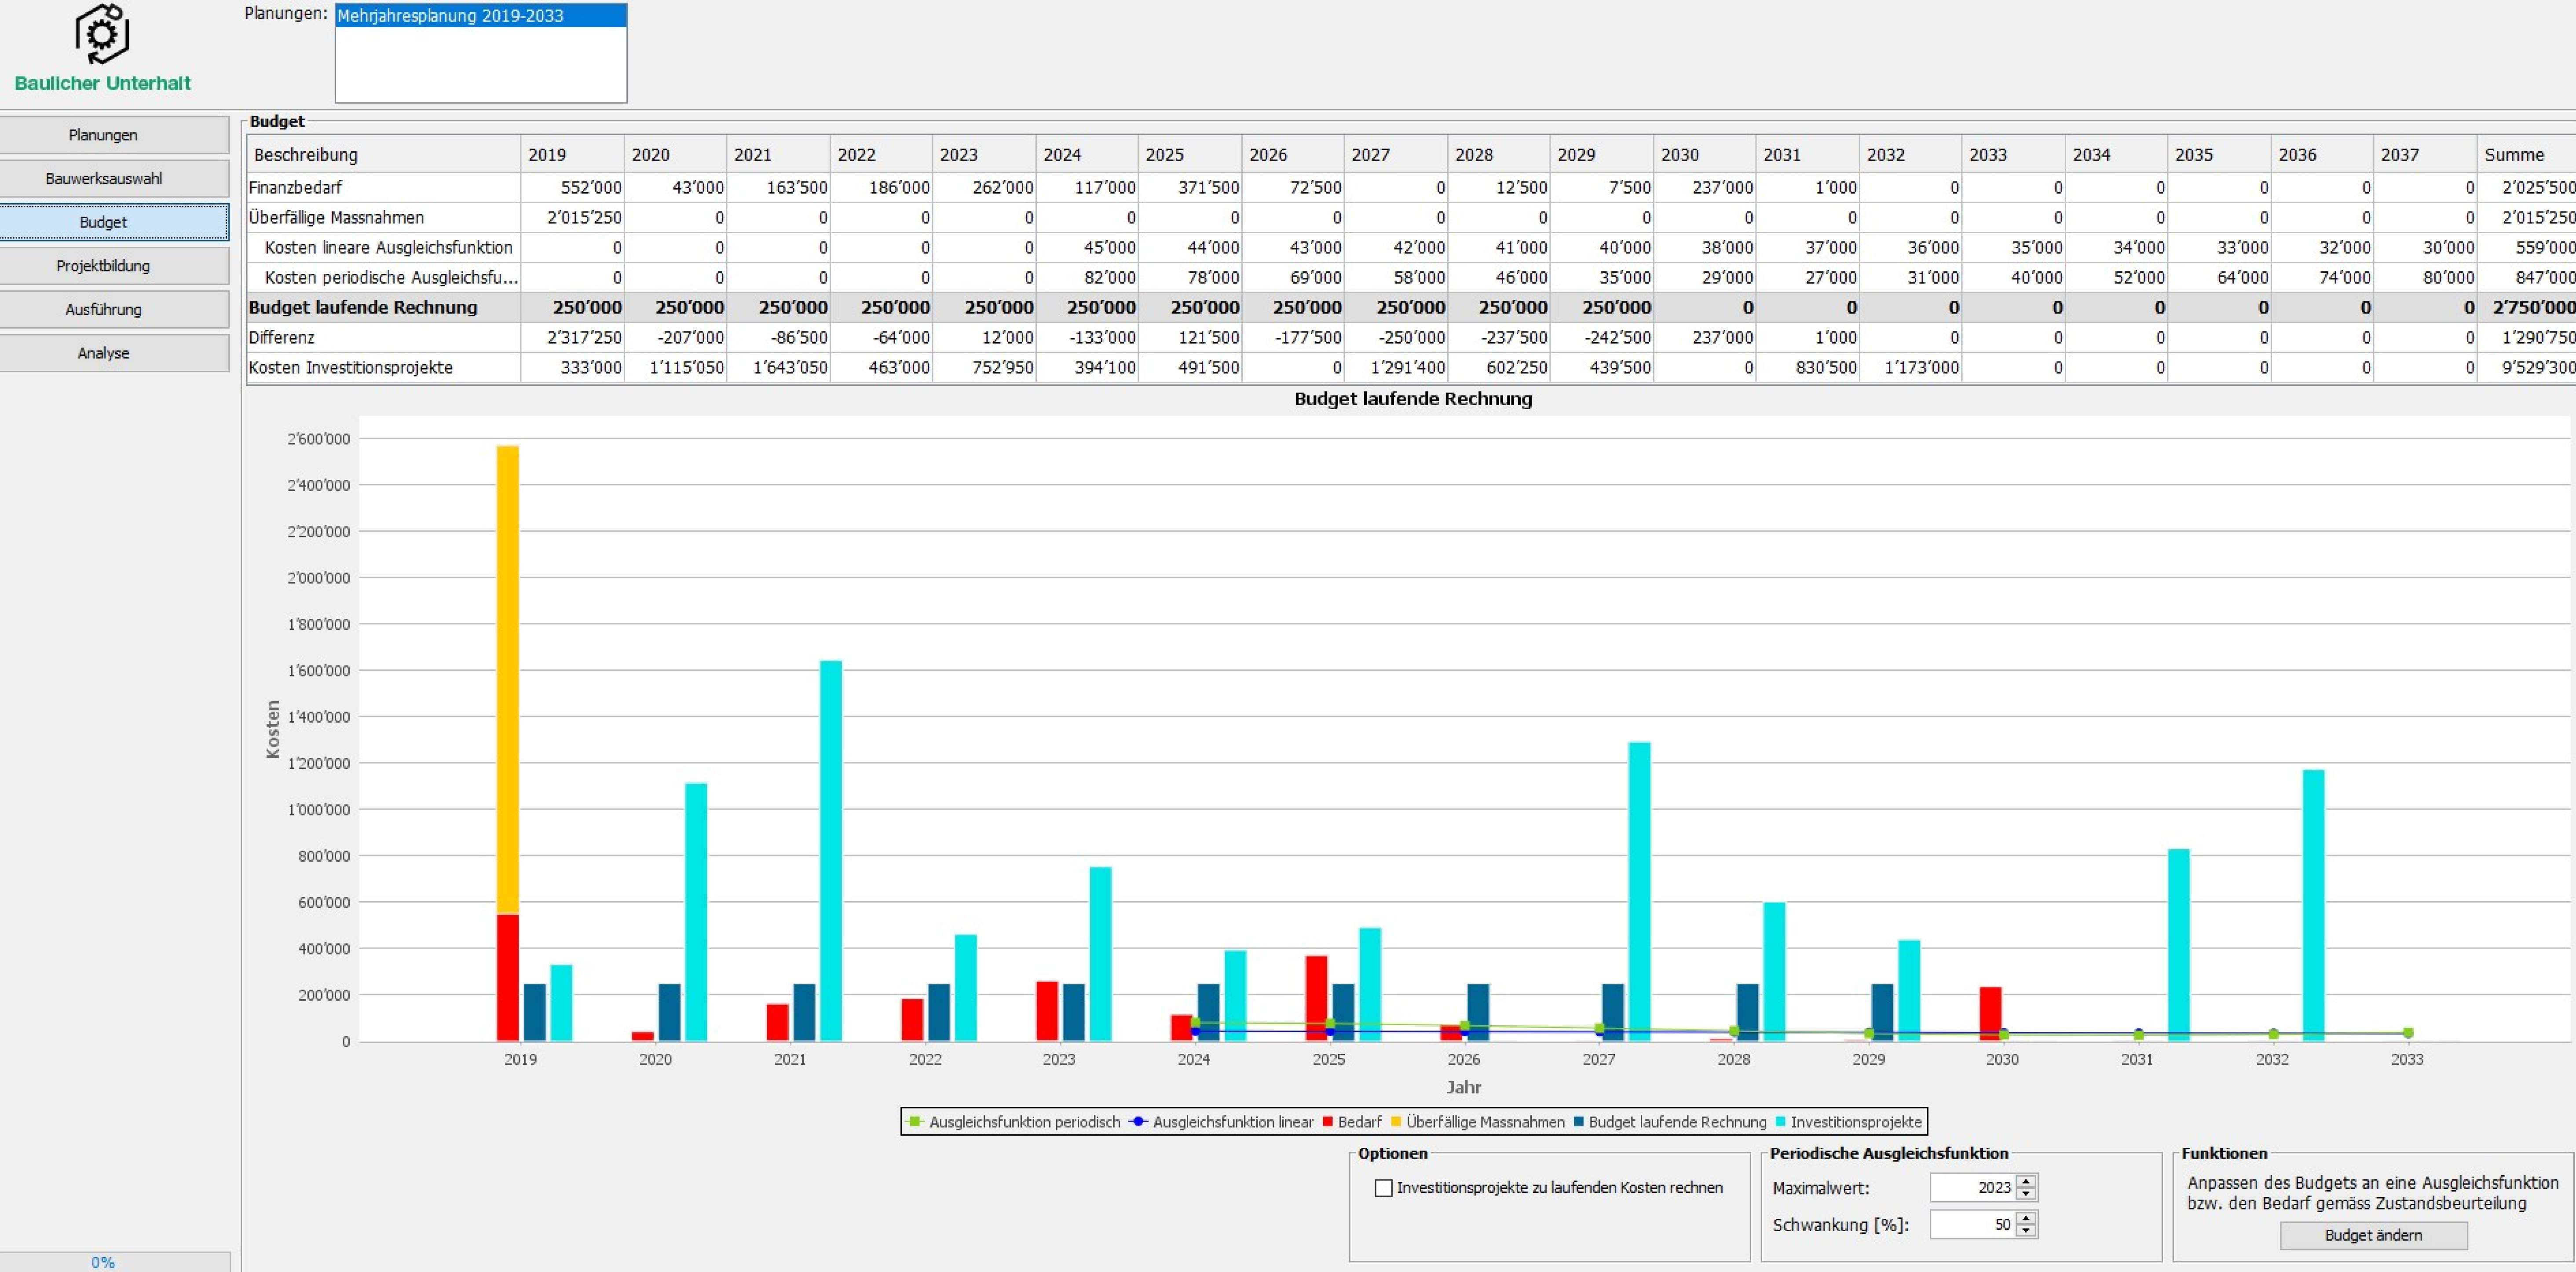Enable Investitionsprojekte zu laufenden Kosten rechnen
This screenshot has width=2576, height=1272.
pos(1384,1188)
